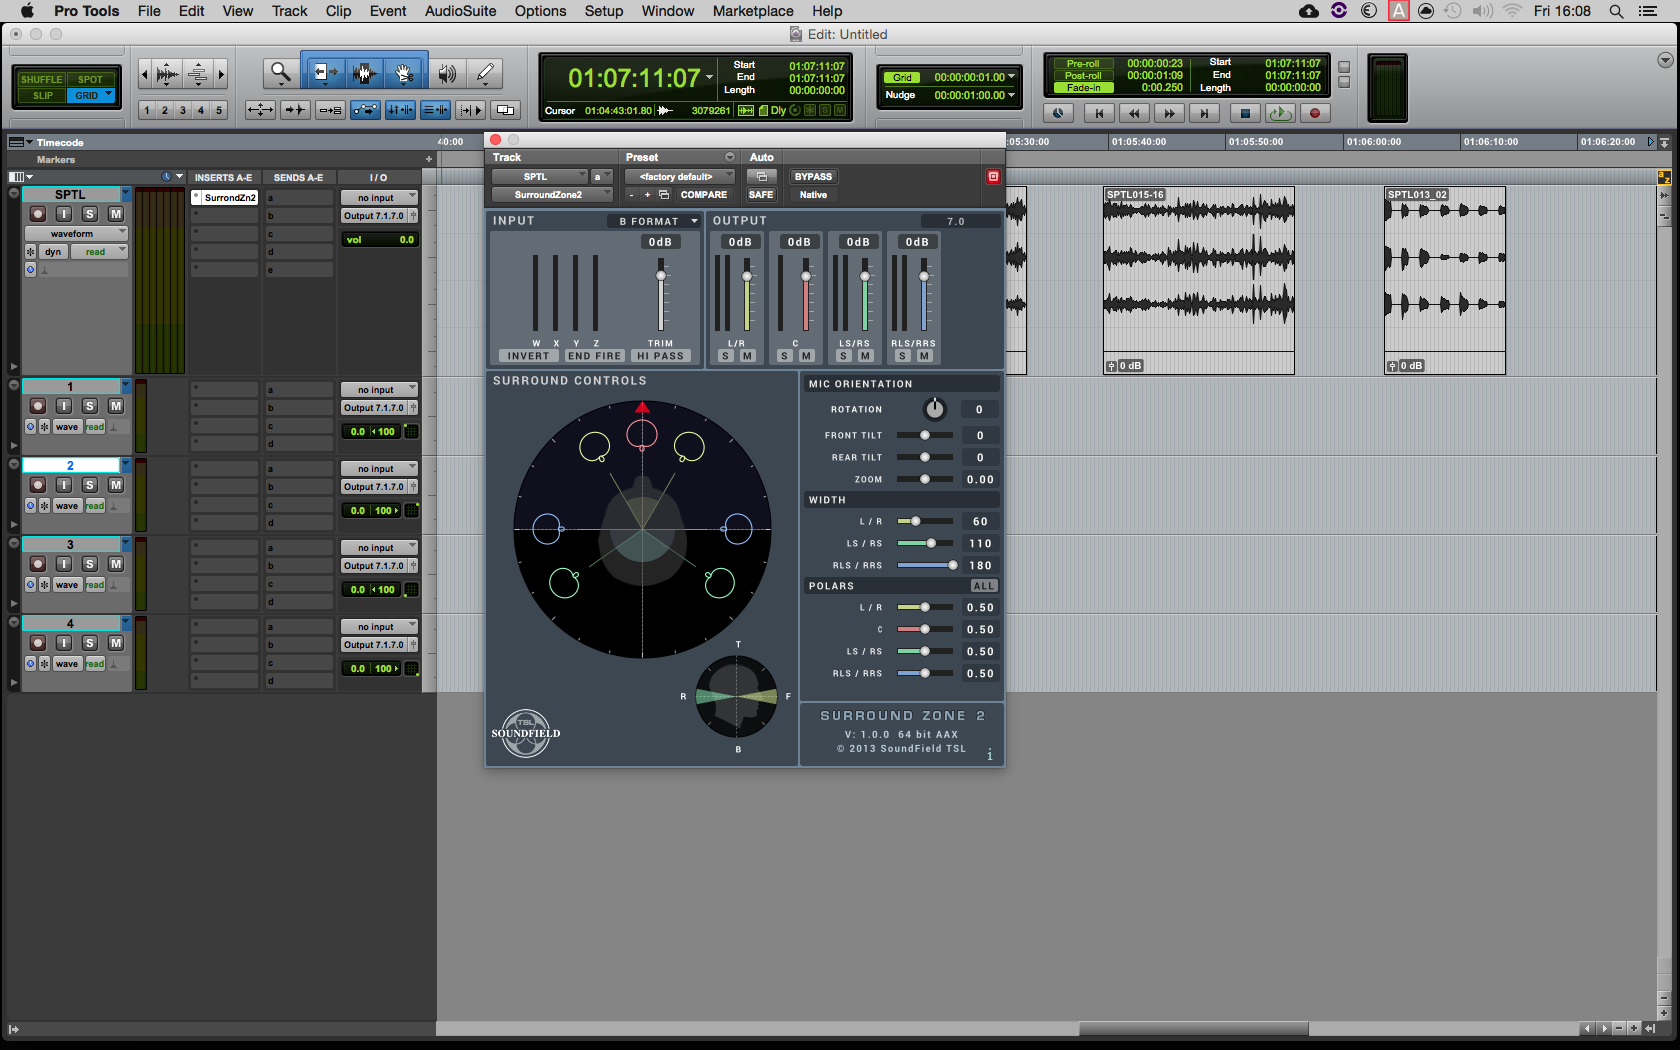Open the Marketplace menu
The height and width of the screenshot is (1050, 1680).
[x=753, y=11]
